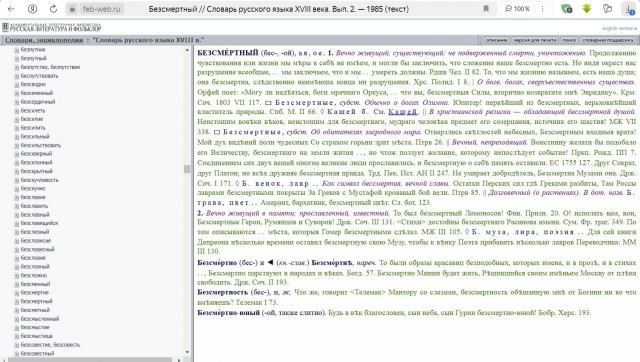Bookmark this page with the bookmark icon
Viewport: 640px width, 362px height.
pyautogui.click(x=486, y=9)
